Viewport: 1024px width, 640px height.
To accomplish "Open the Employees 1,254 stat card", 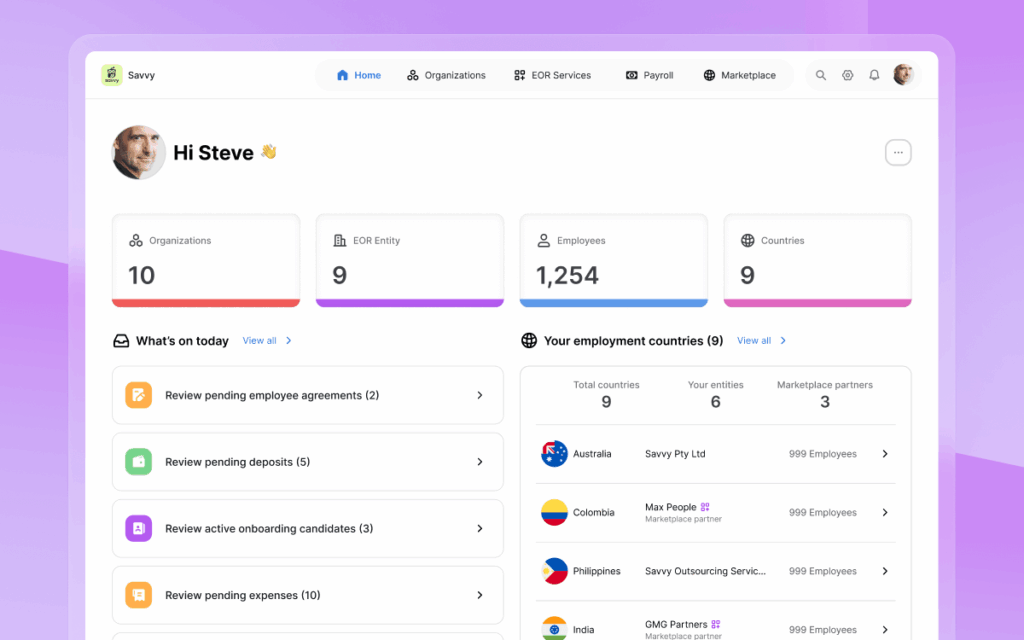I will pyautogui.click(x=613, y=260).
